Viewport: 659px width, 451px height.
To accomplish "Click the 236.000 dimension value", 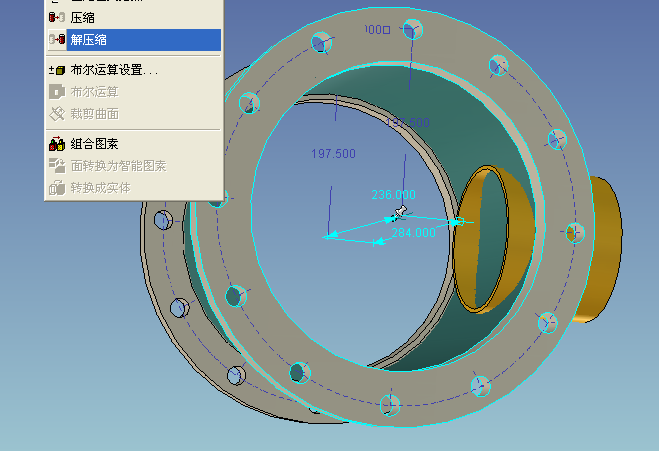I will [393, 195].
